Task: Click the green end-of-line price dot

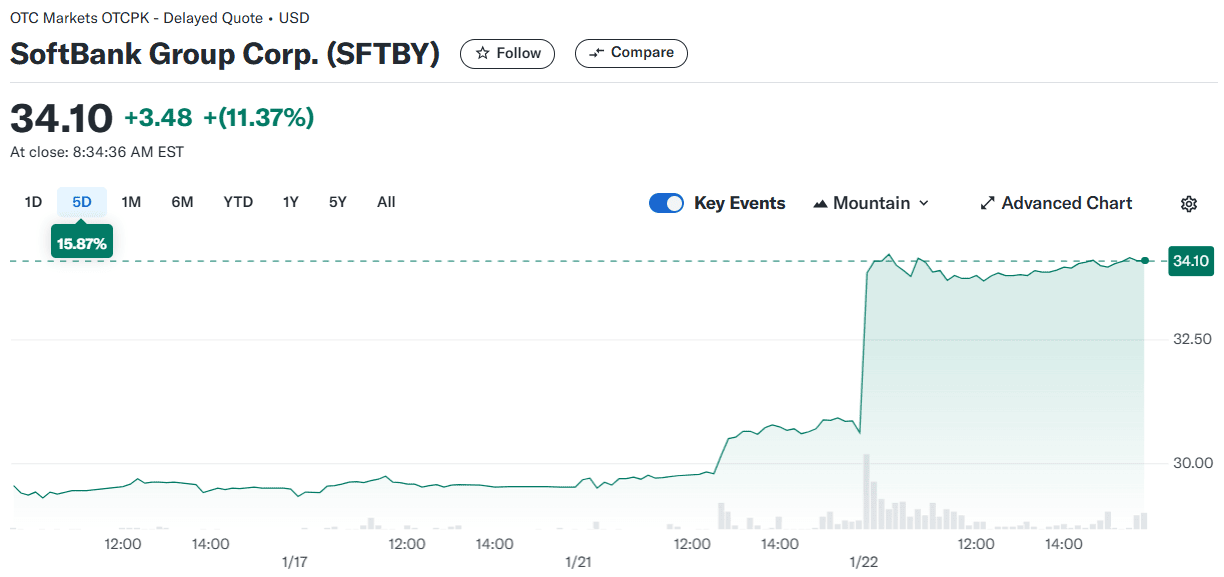Action: pos(1145,261)
